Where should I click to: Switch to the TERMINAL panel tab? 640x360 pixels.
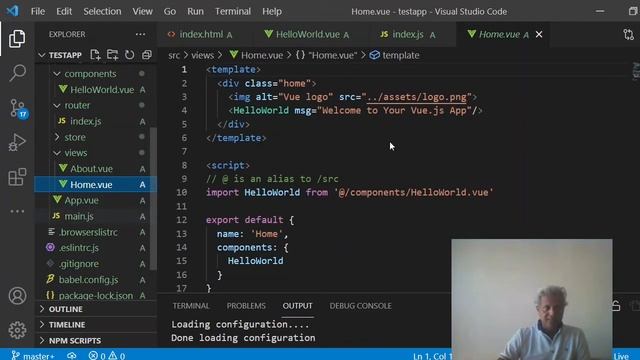tap(191, 306)
